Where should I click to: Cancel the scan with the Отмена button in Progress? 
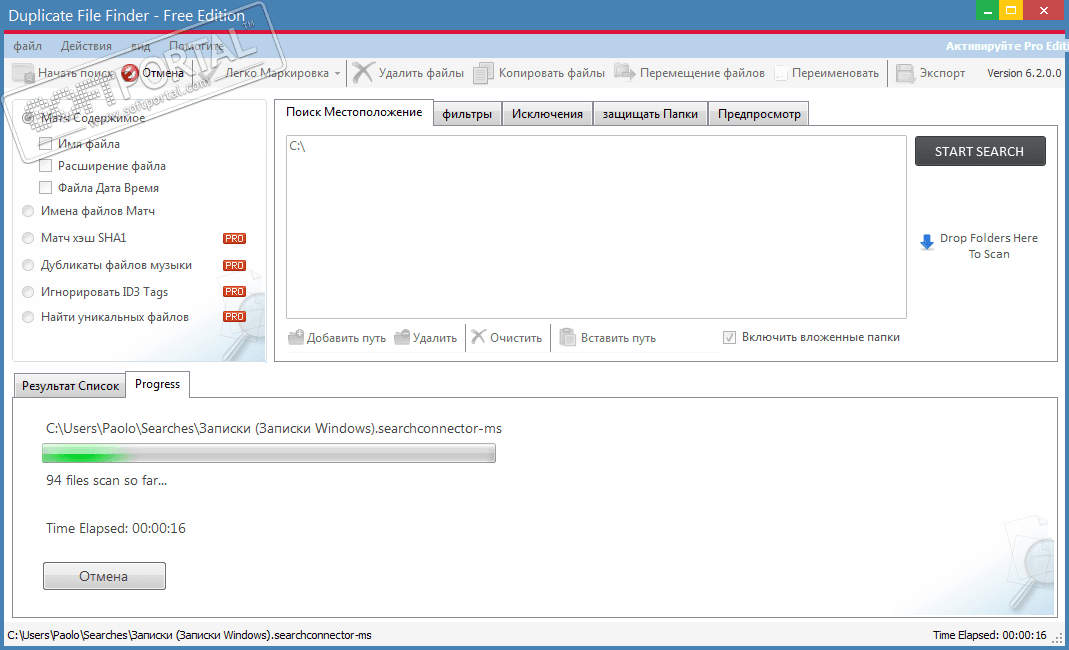coord(104,576)
